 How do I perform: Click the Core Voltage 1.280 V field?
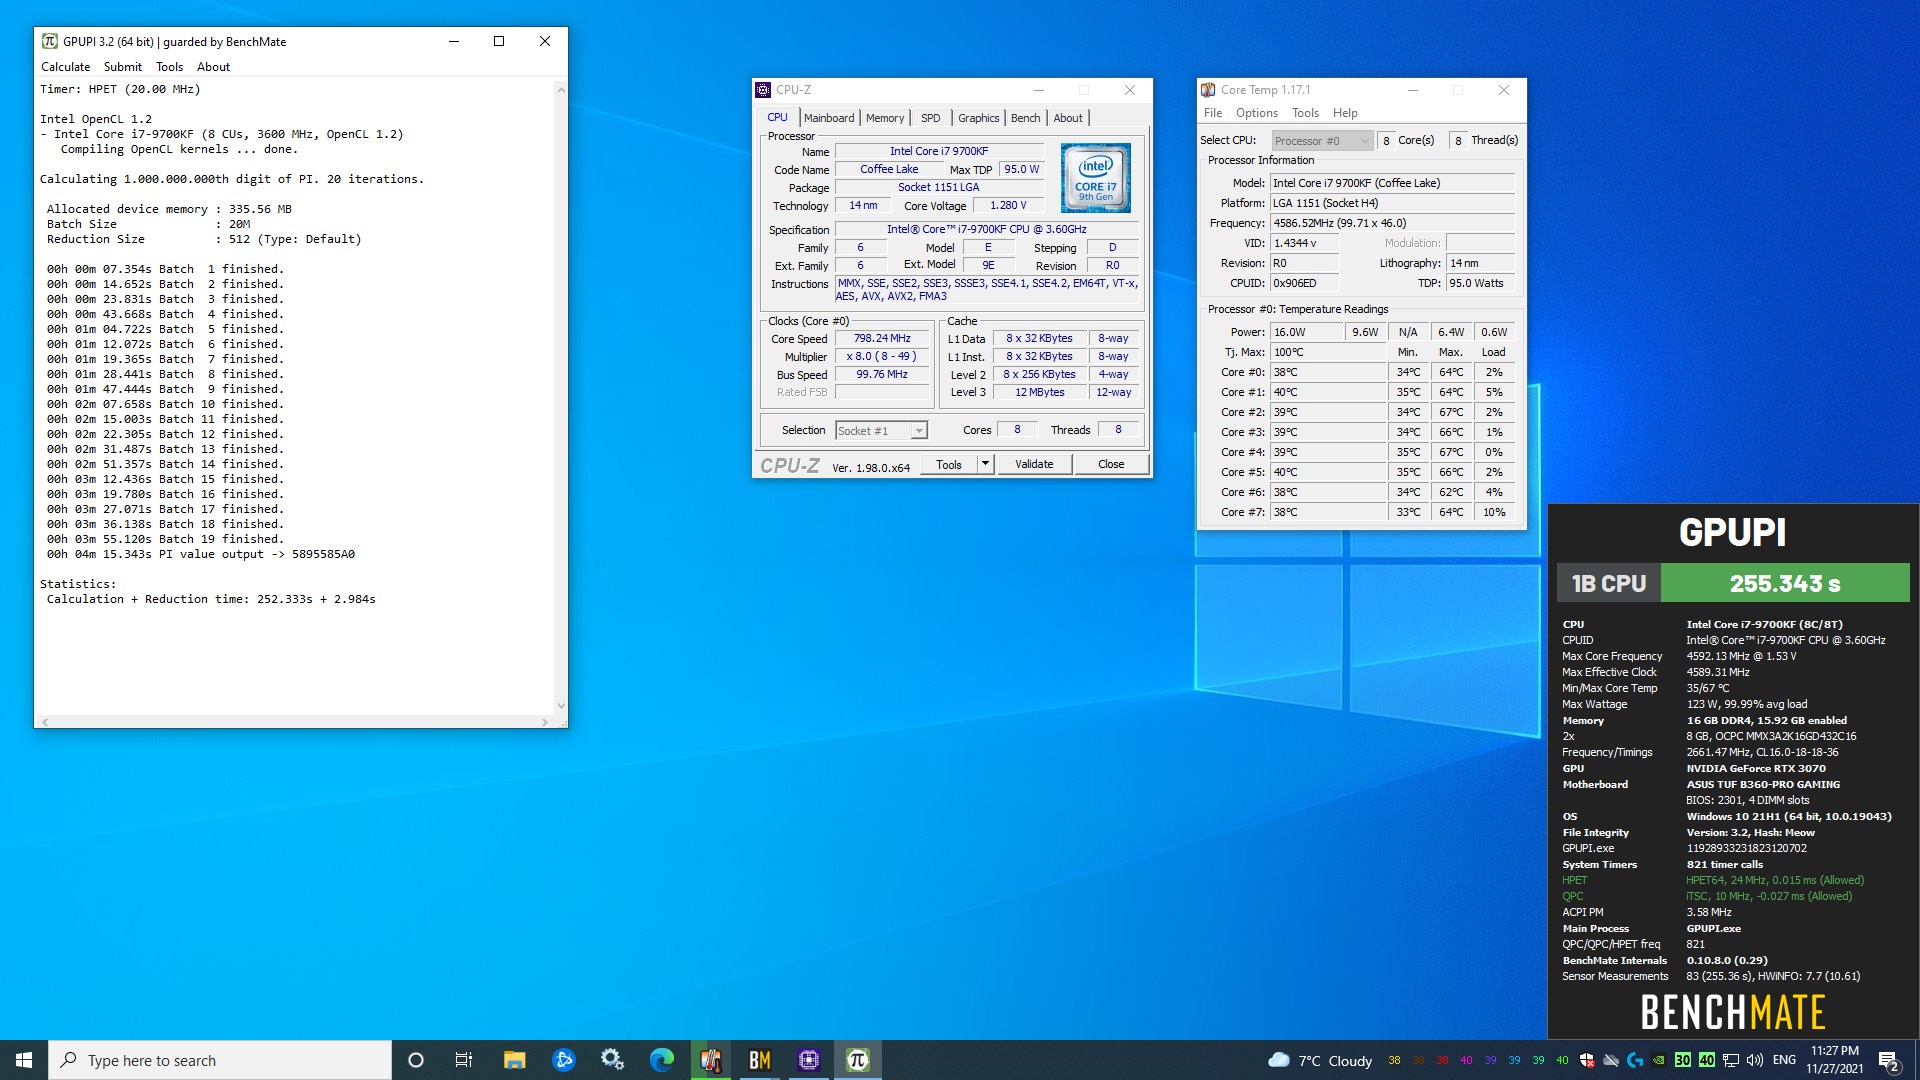point(1008,206)
